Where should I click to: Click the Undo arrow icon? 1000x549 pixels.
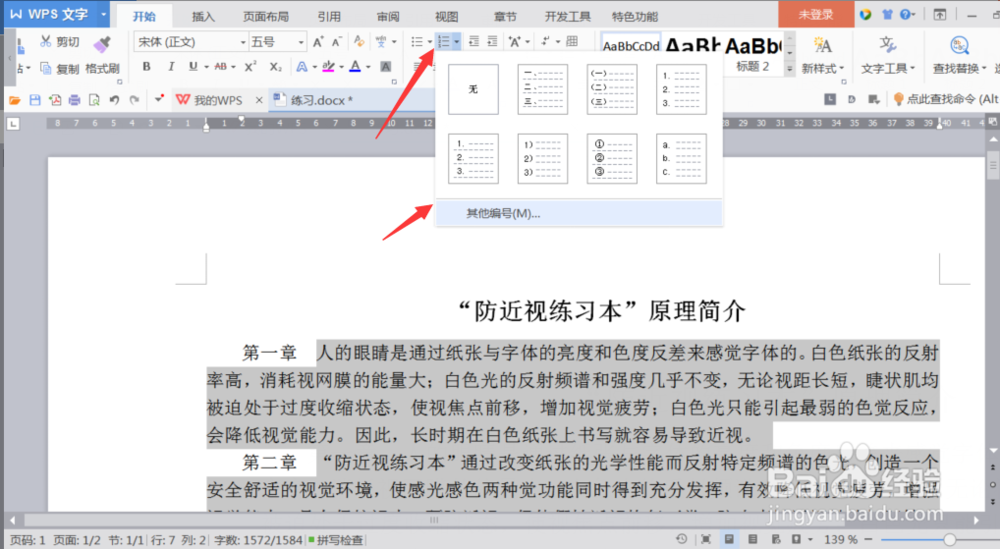click(x=114, y=100)
